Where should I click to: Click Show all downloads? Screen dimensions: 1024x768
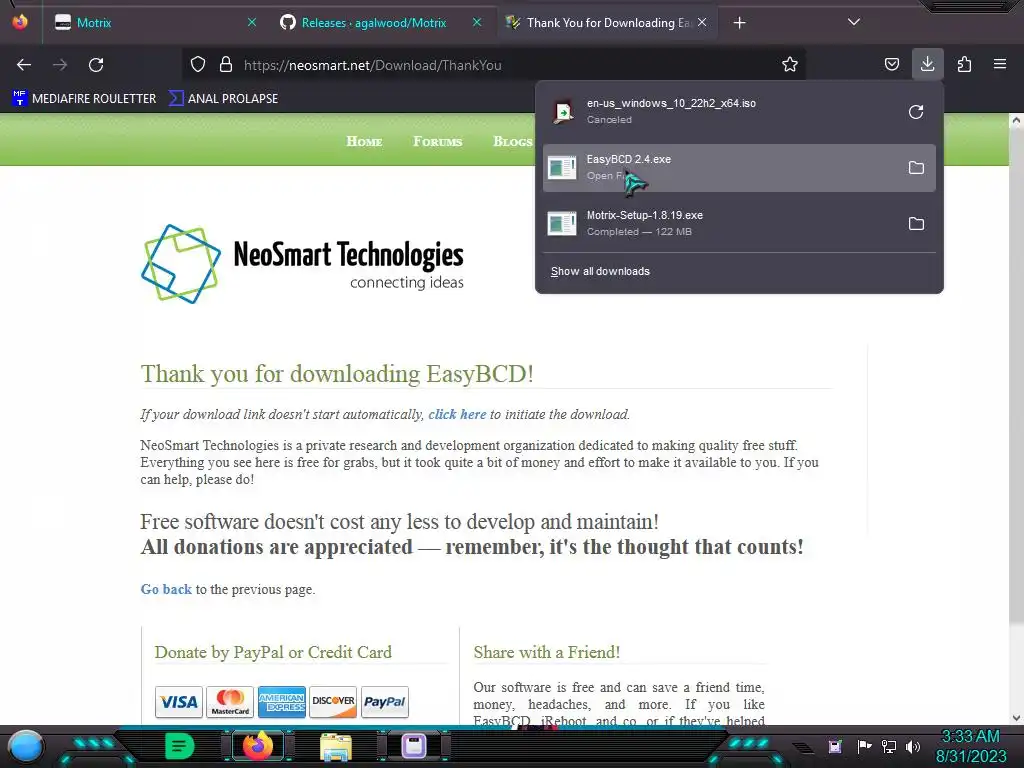(600, 271)
